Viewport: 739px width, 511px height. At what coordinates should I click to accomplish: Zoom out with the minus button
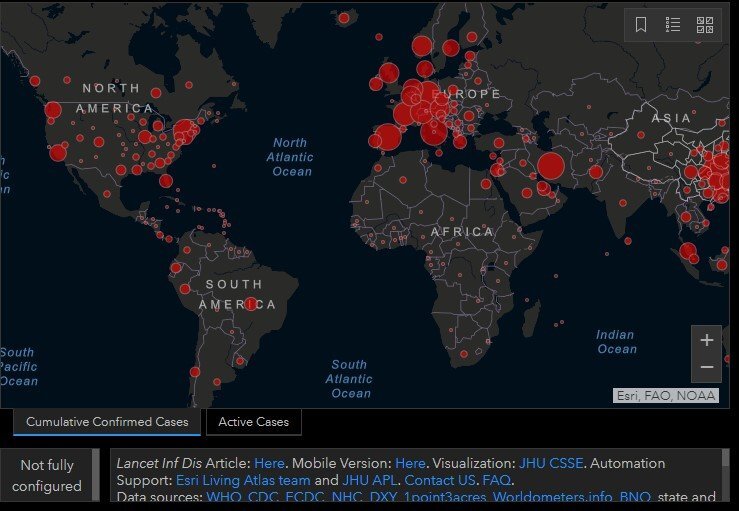706,367
